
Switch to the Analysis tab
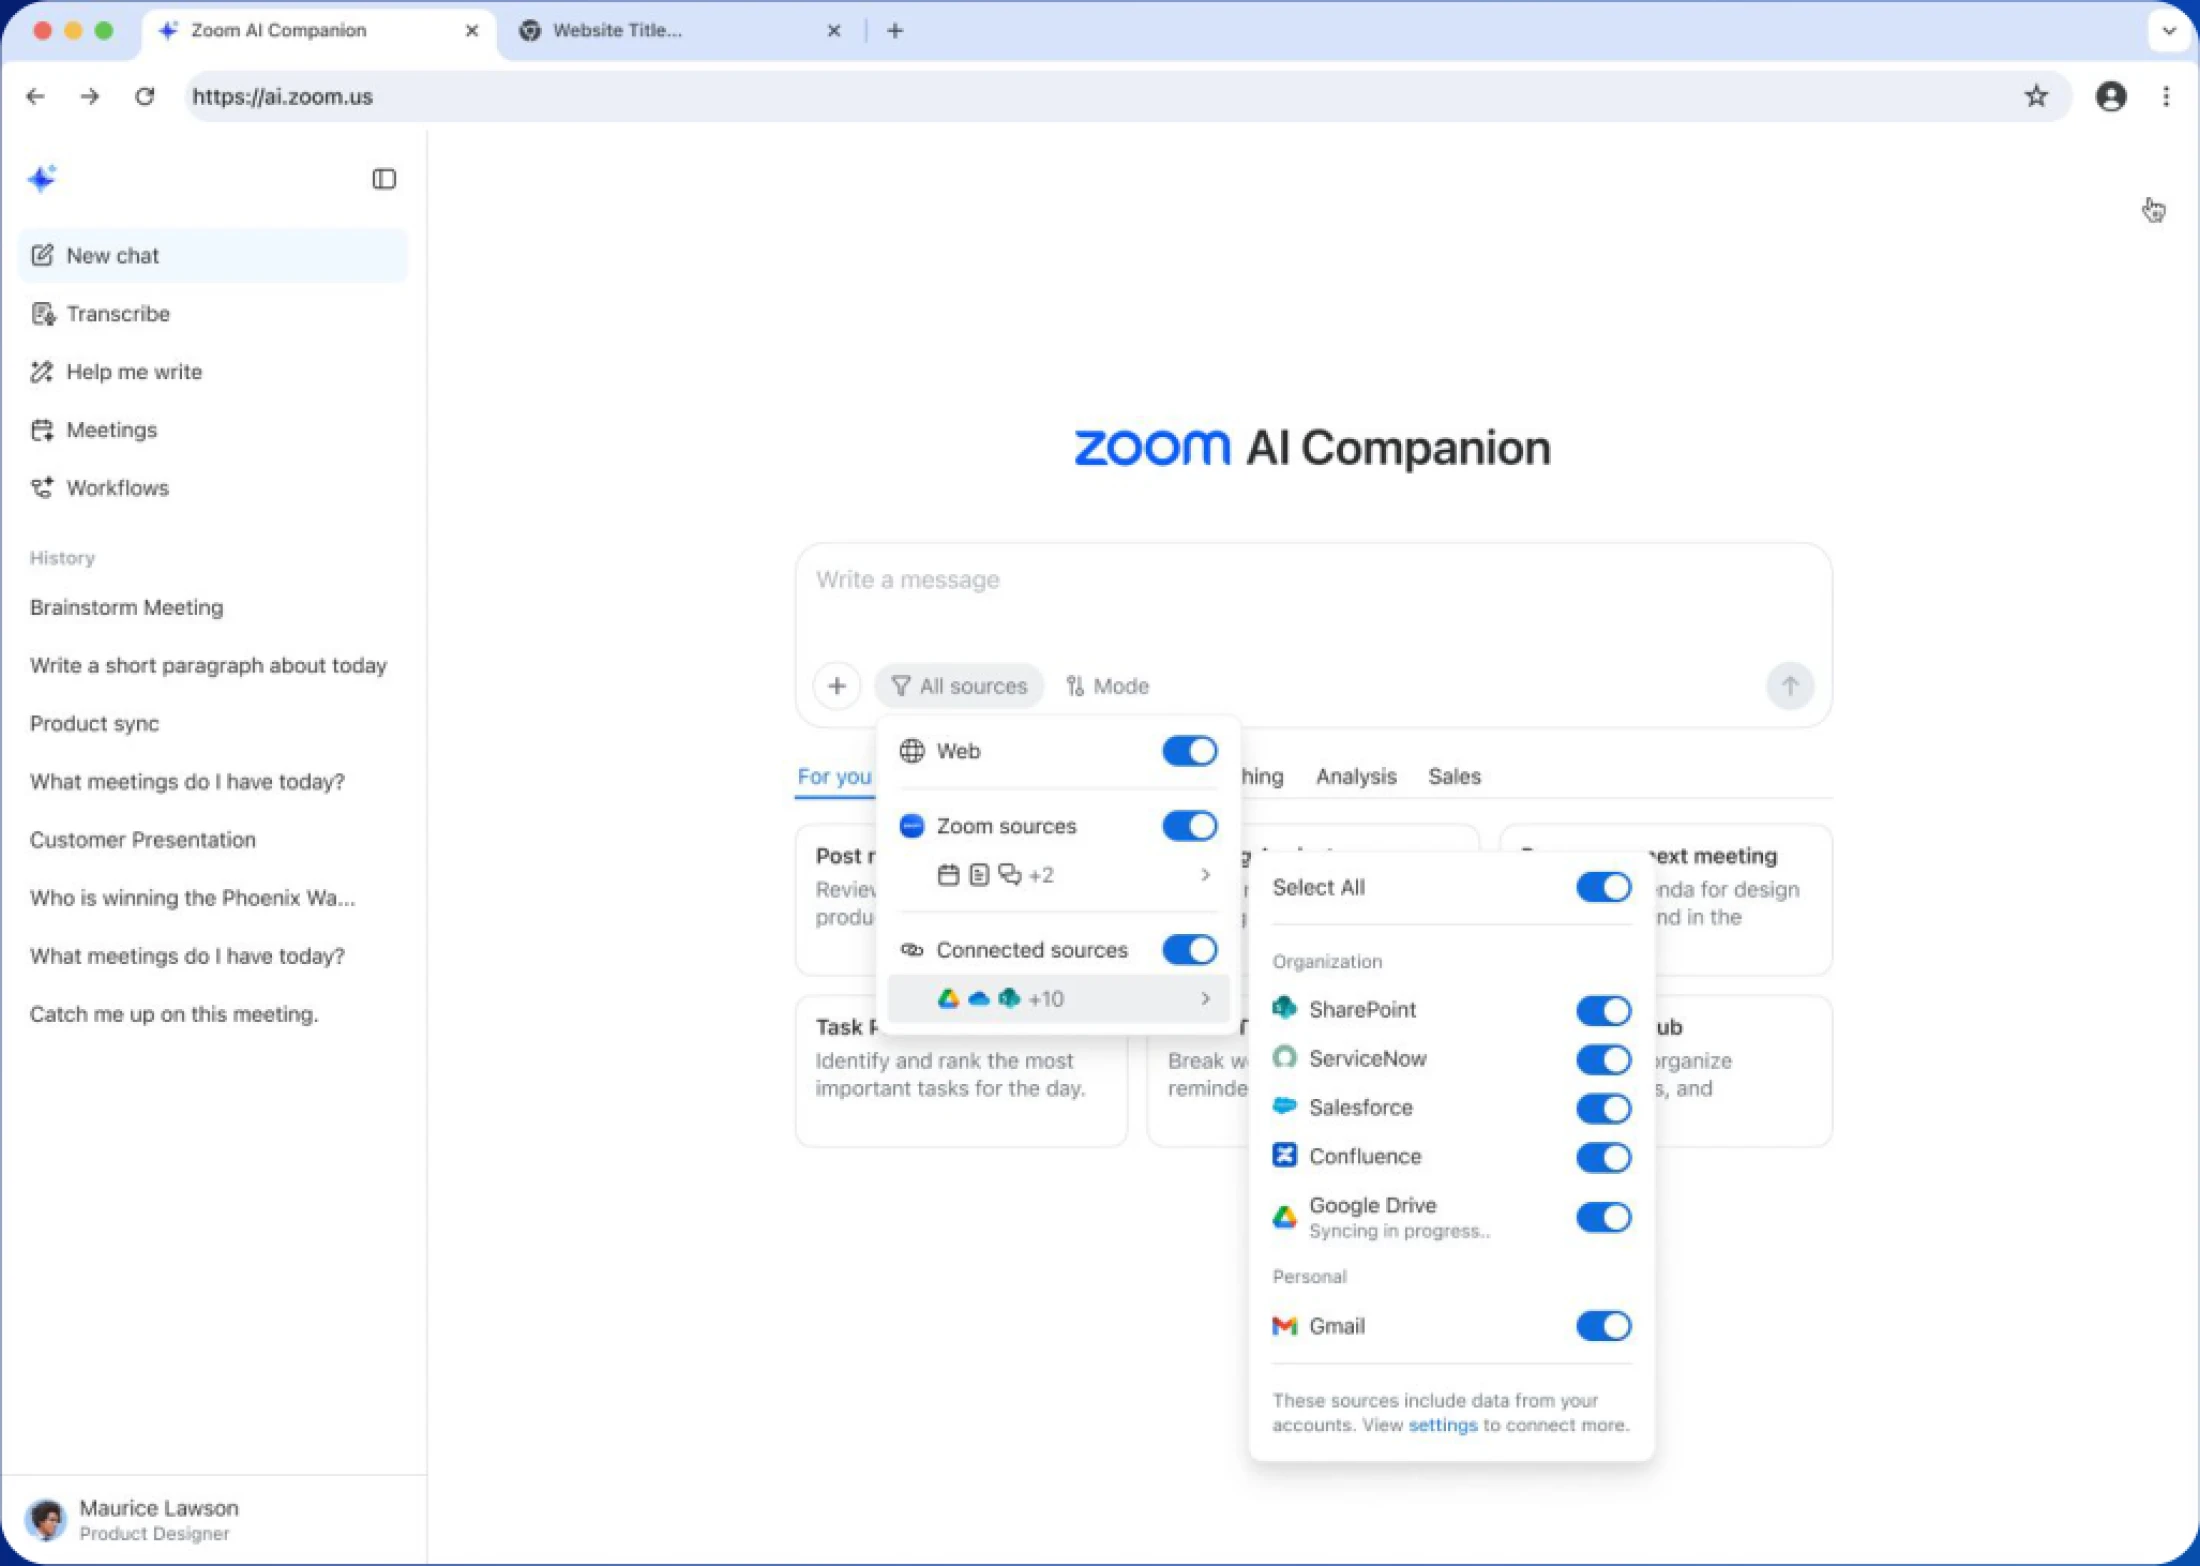(x=1356, y=776)
